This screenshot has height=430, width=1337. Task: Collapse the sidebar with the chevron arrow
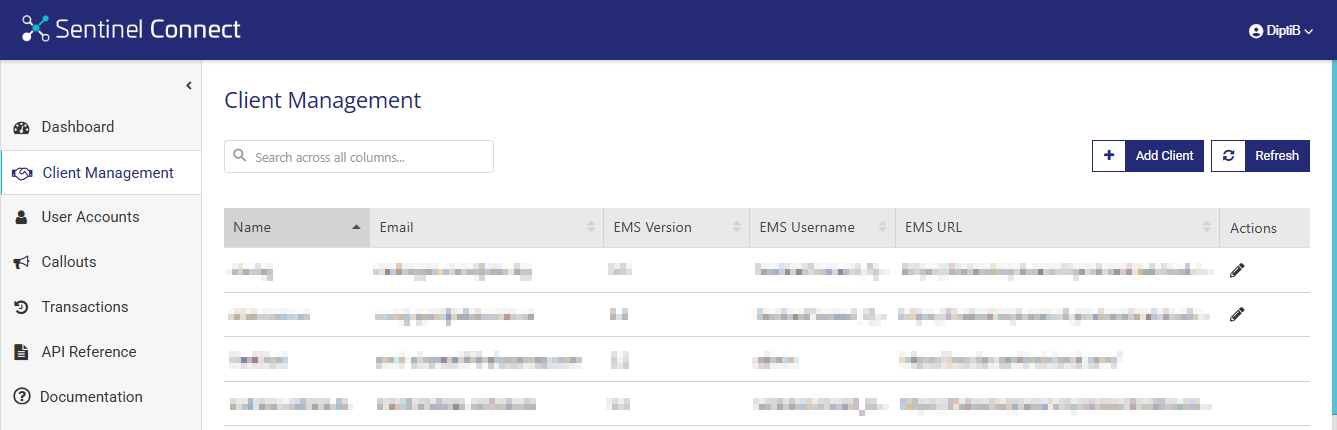[188, 86]
